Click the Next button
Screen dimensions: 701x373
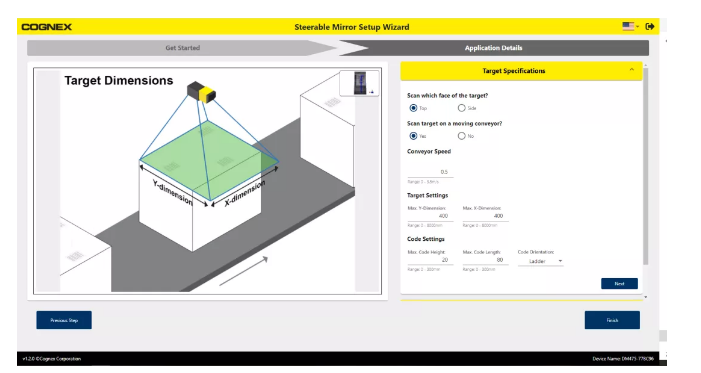pyautogui.click(x=619, y=284)
